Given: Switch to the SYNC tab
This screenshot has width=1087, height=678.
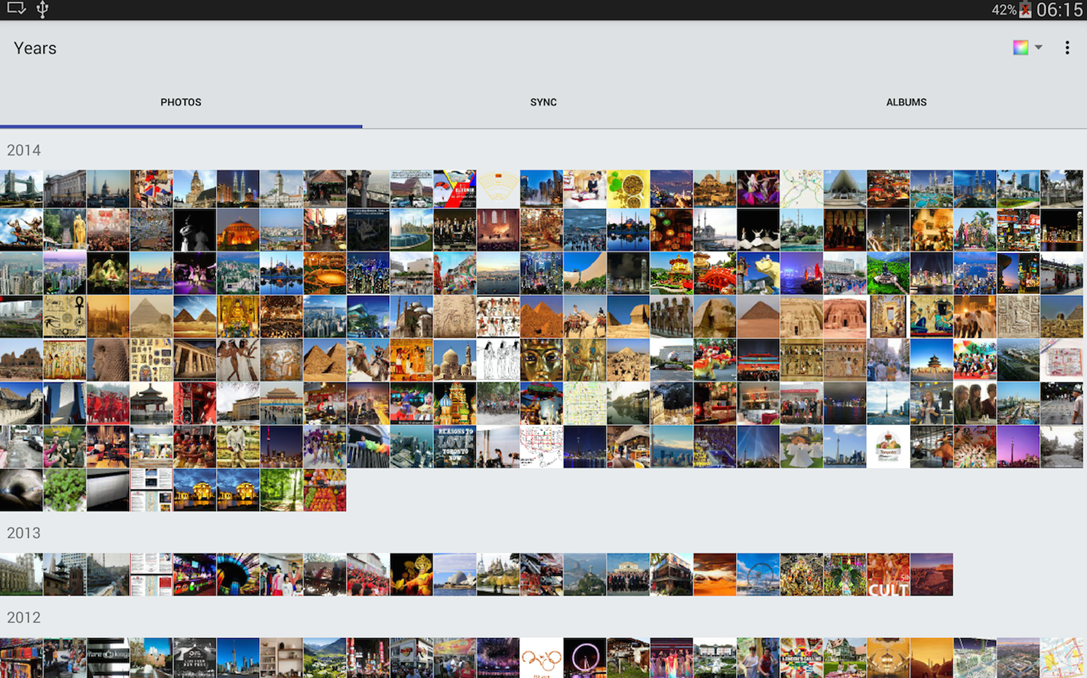Looking at the screenshot, I should 544,102.
